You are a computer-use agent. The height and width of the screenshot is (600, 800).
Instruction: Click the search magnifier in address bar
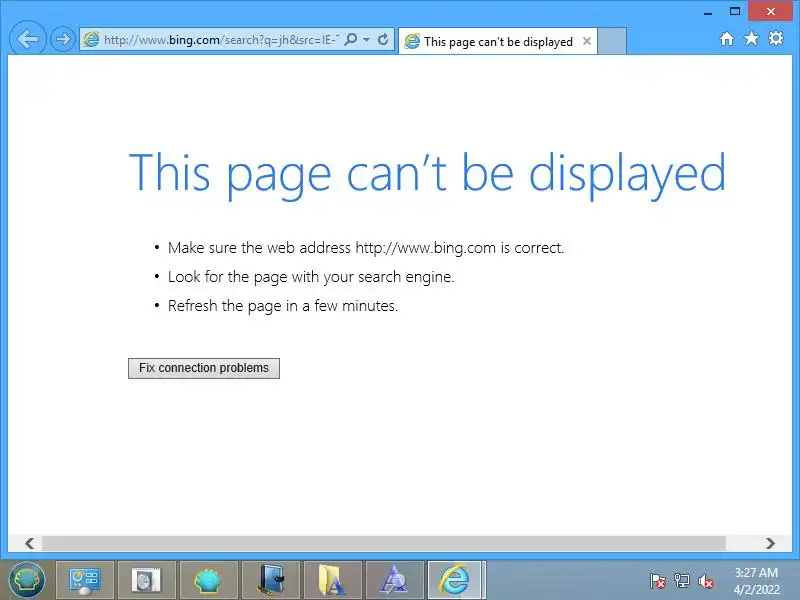[351, 39]
